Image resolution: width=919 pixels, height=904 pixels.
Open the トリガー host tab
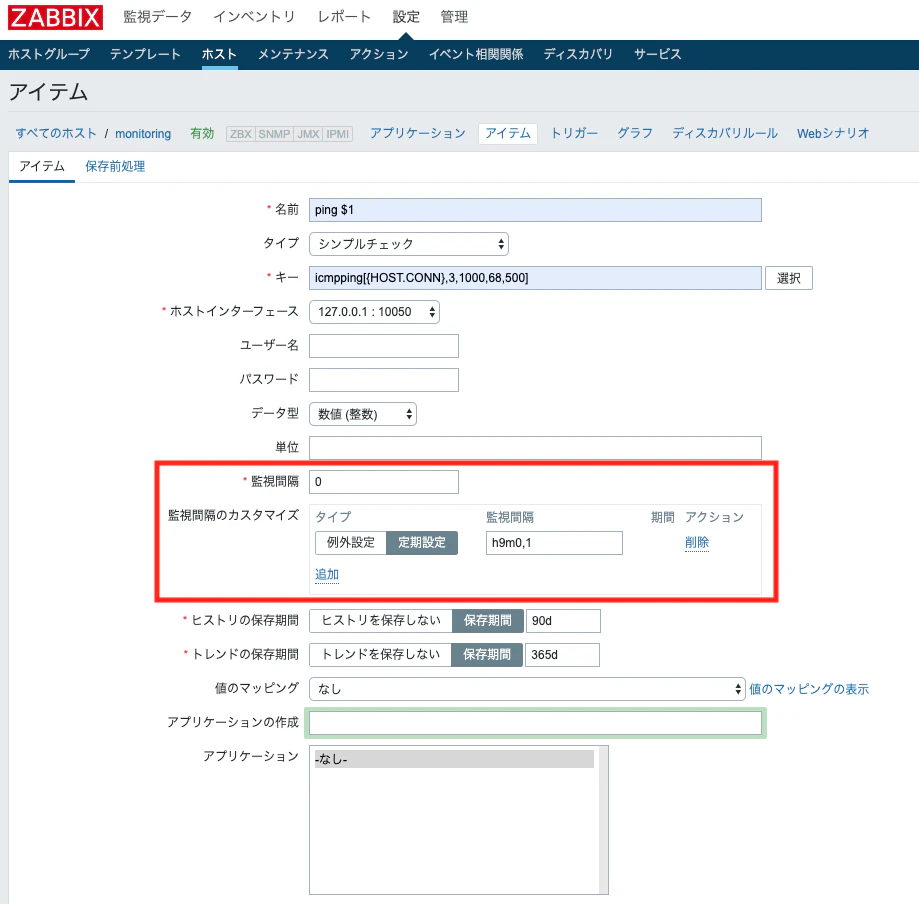tap(574, 134)
